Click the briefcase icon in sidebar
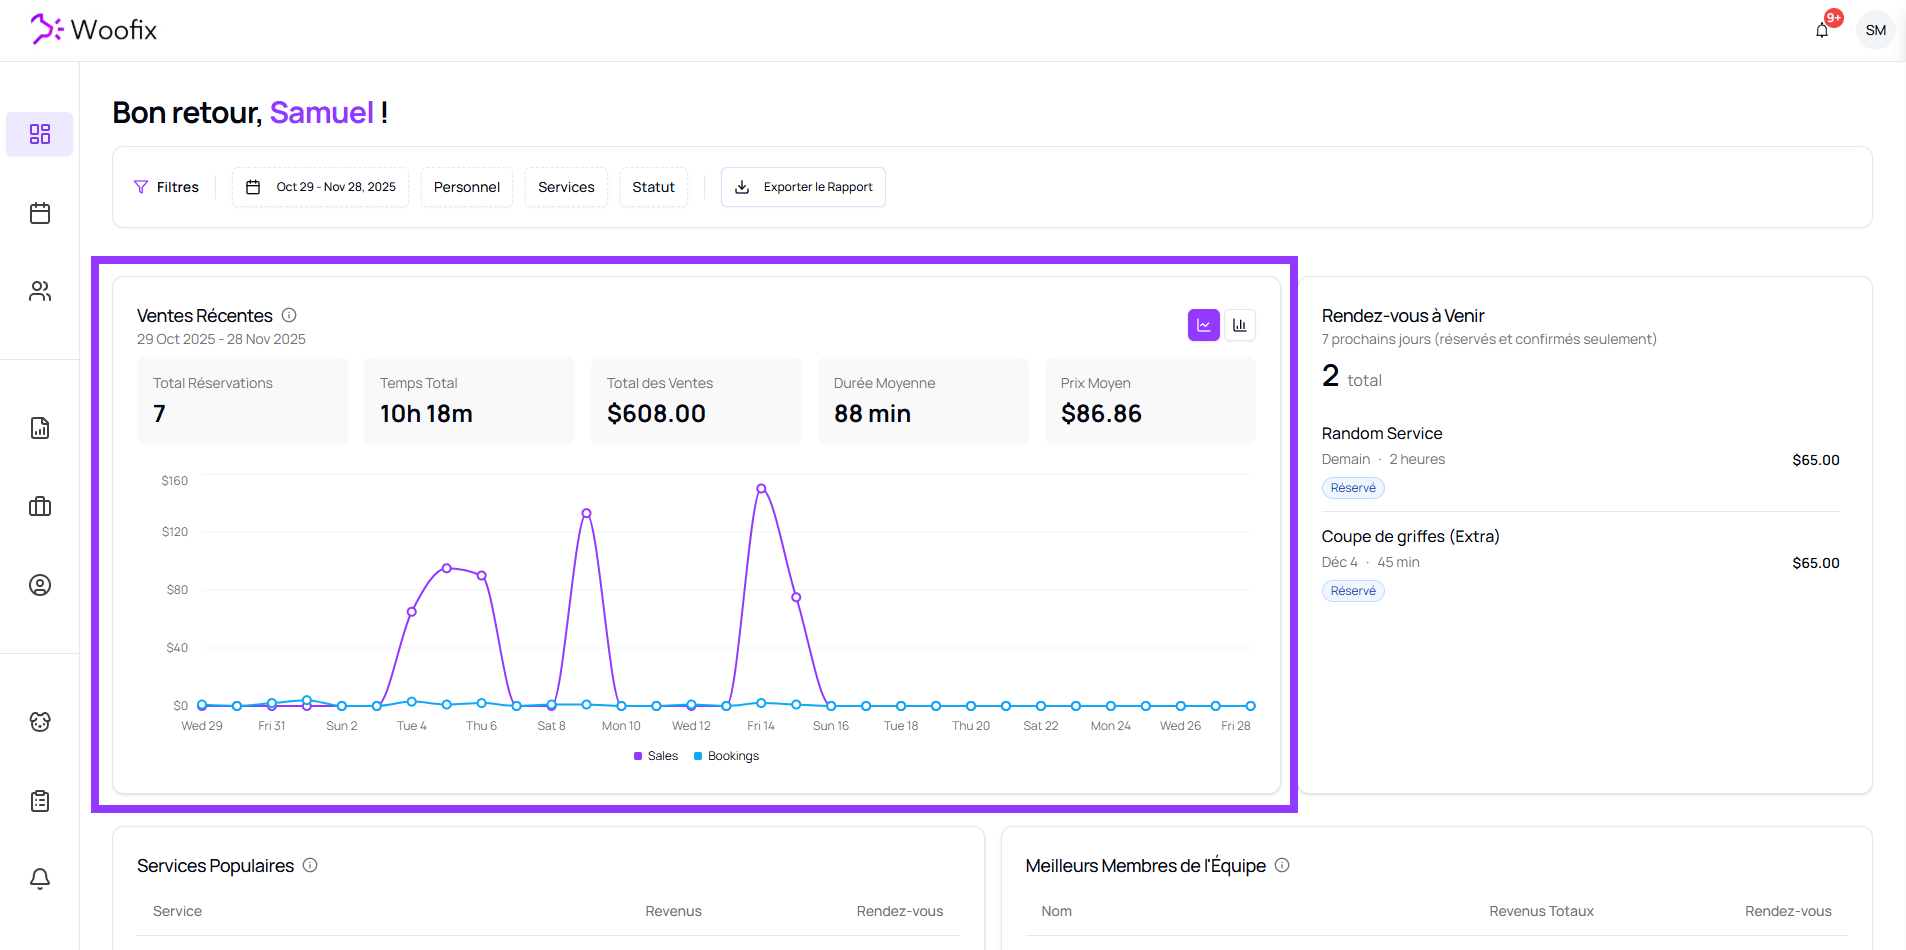This screenshot has width=1906, height=950. (40, 506)
